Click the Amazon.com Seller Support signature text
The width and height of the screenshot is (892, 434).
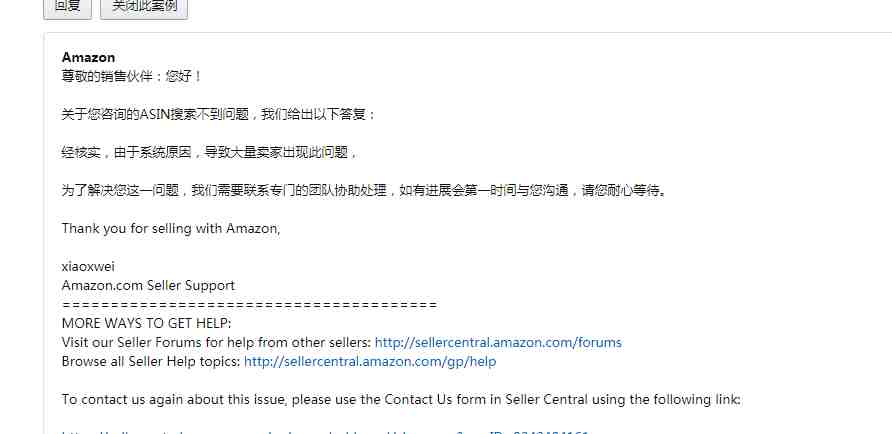tap(148, 286)
